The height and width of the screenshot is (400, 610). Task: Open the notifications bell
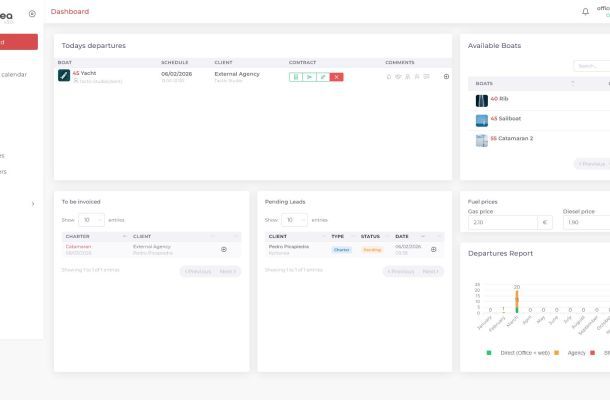click(585, 12)
